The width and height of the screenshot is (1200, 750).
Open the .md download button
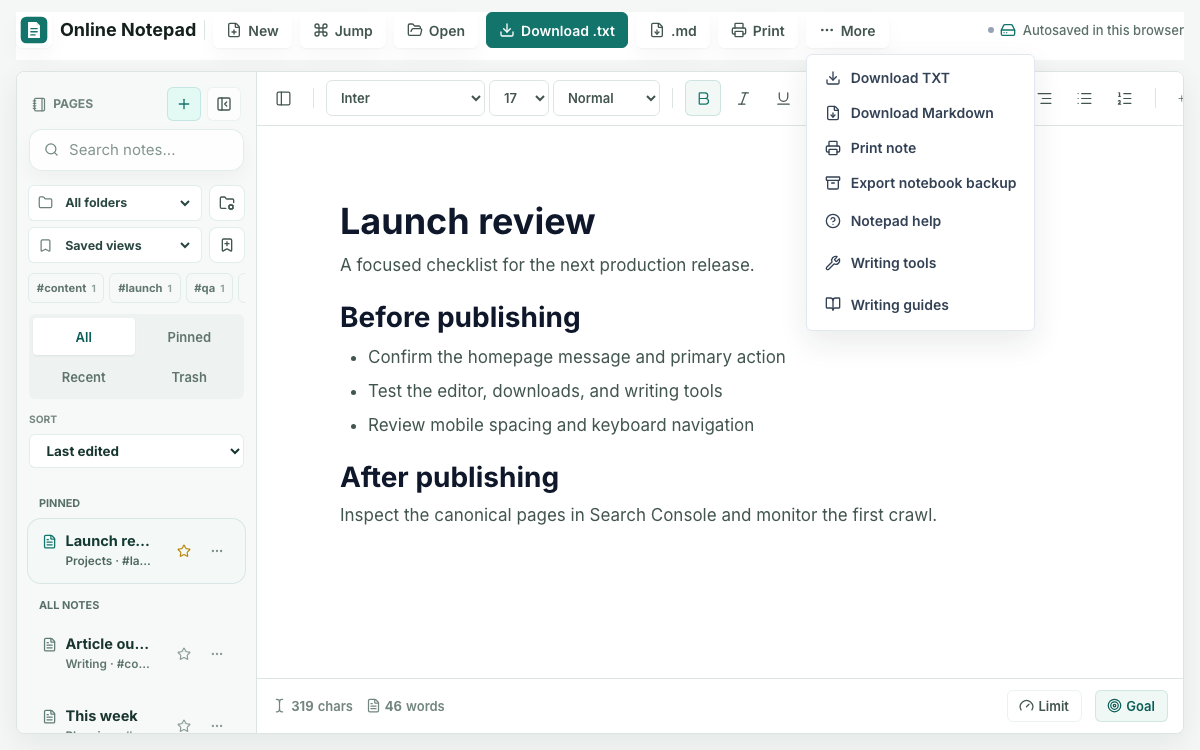674,30
